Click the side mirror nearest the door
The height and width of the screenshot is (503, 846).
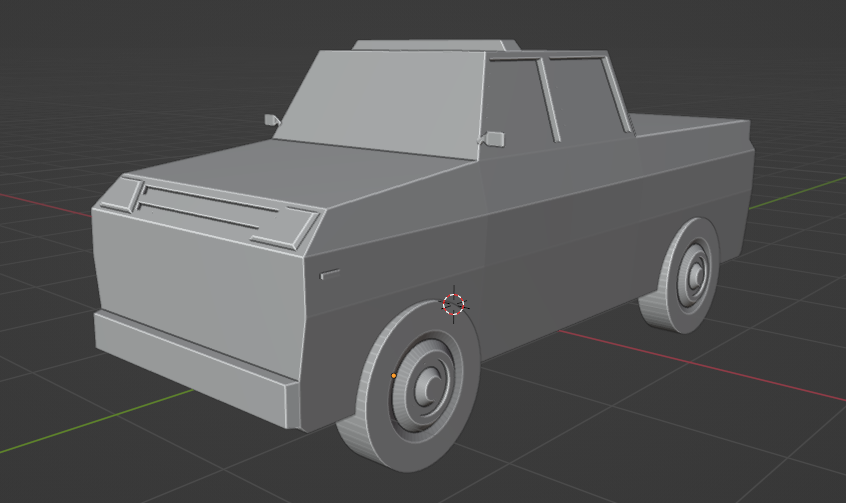[493, 139]
